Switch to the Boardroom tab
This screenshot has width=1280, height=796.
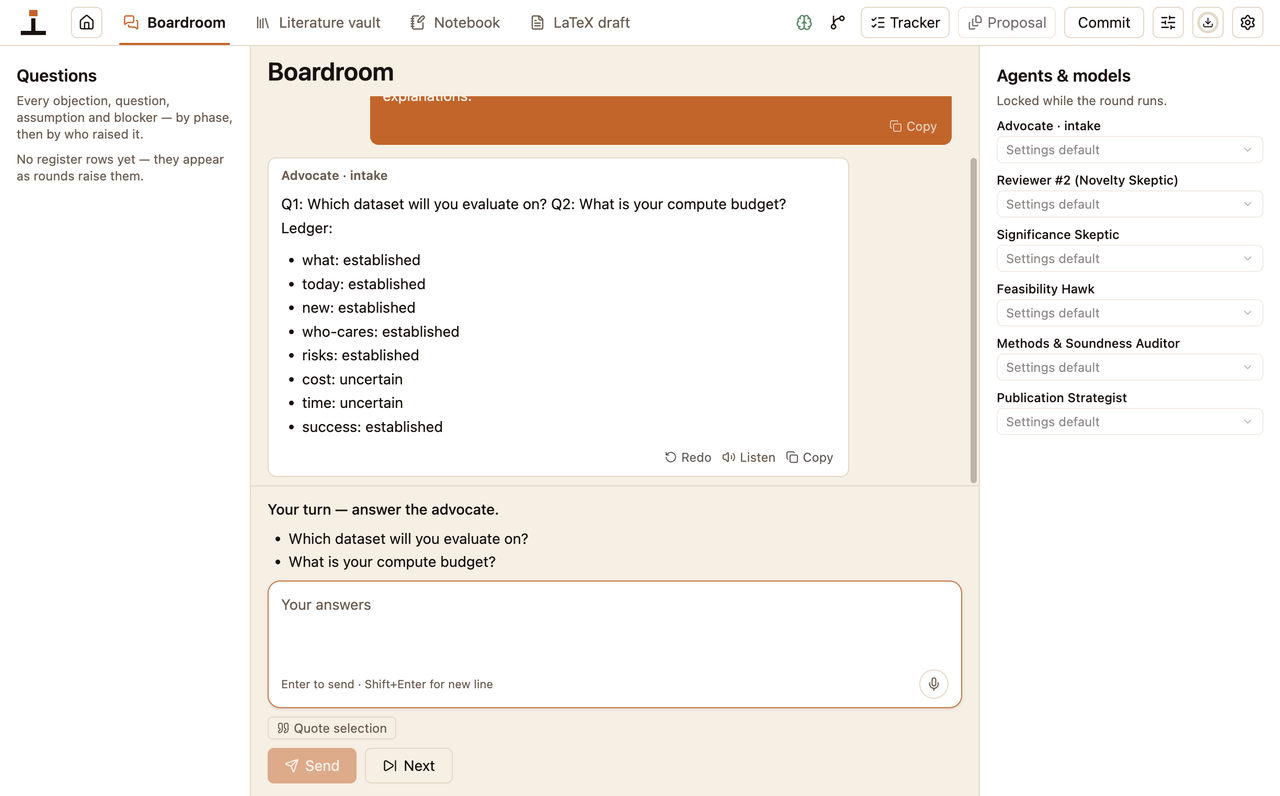click(174, 22)
